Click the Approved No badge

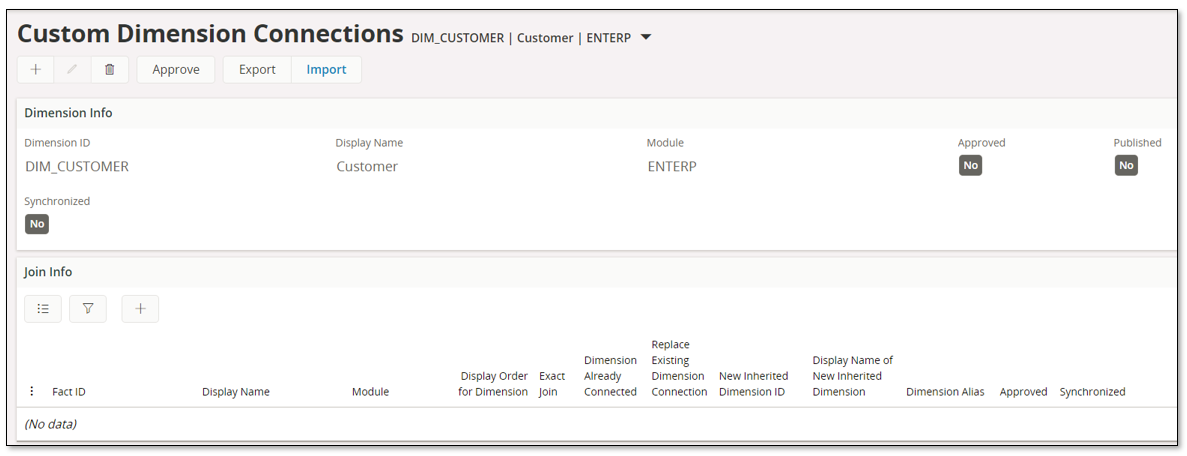[x=970, y=165]
